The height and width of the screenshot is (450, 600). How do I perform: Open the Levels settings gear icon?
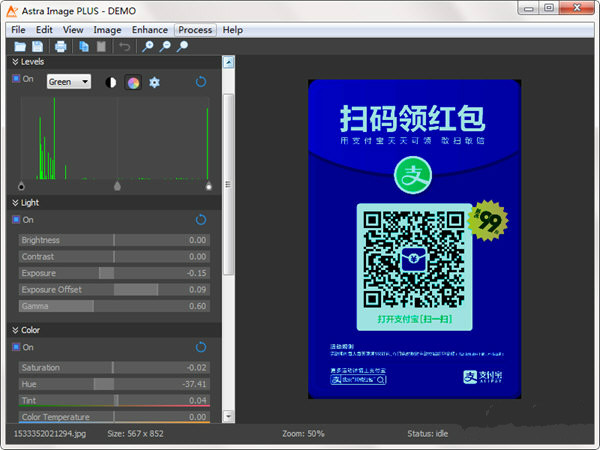tap(154, 82)
